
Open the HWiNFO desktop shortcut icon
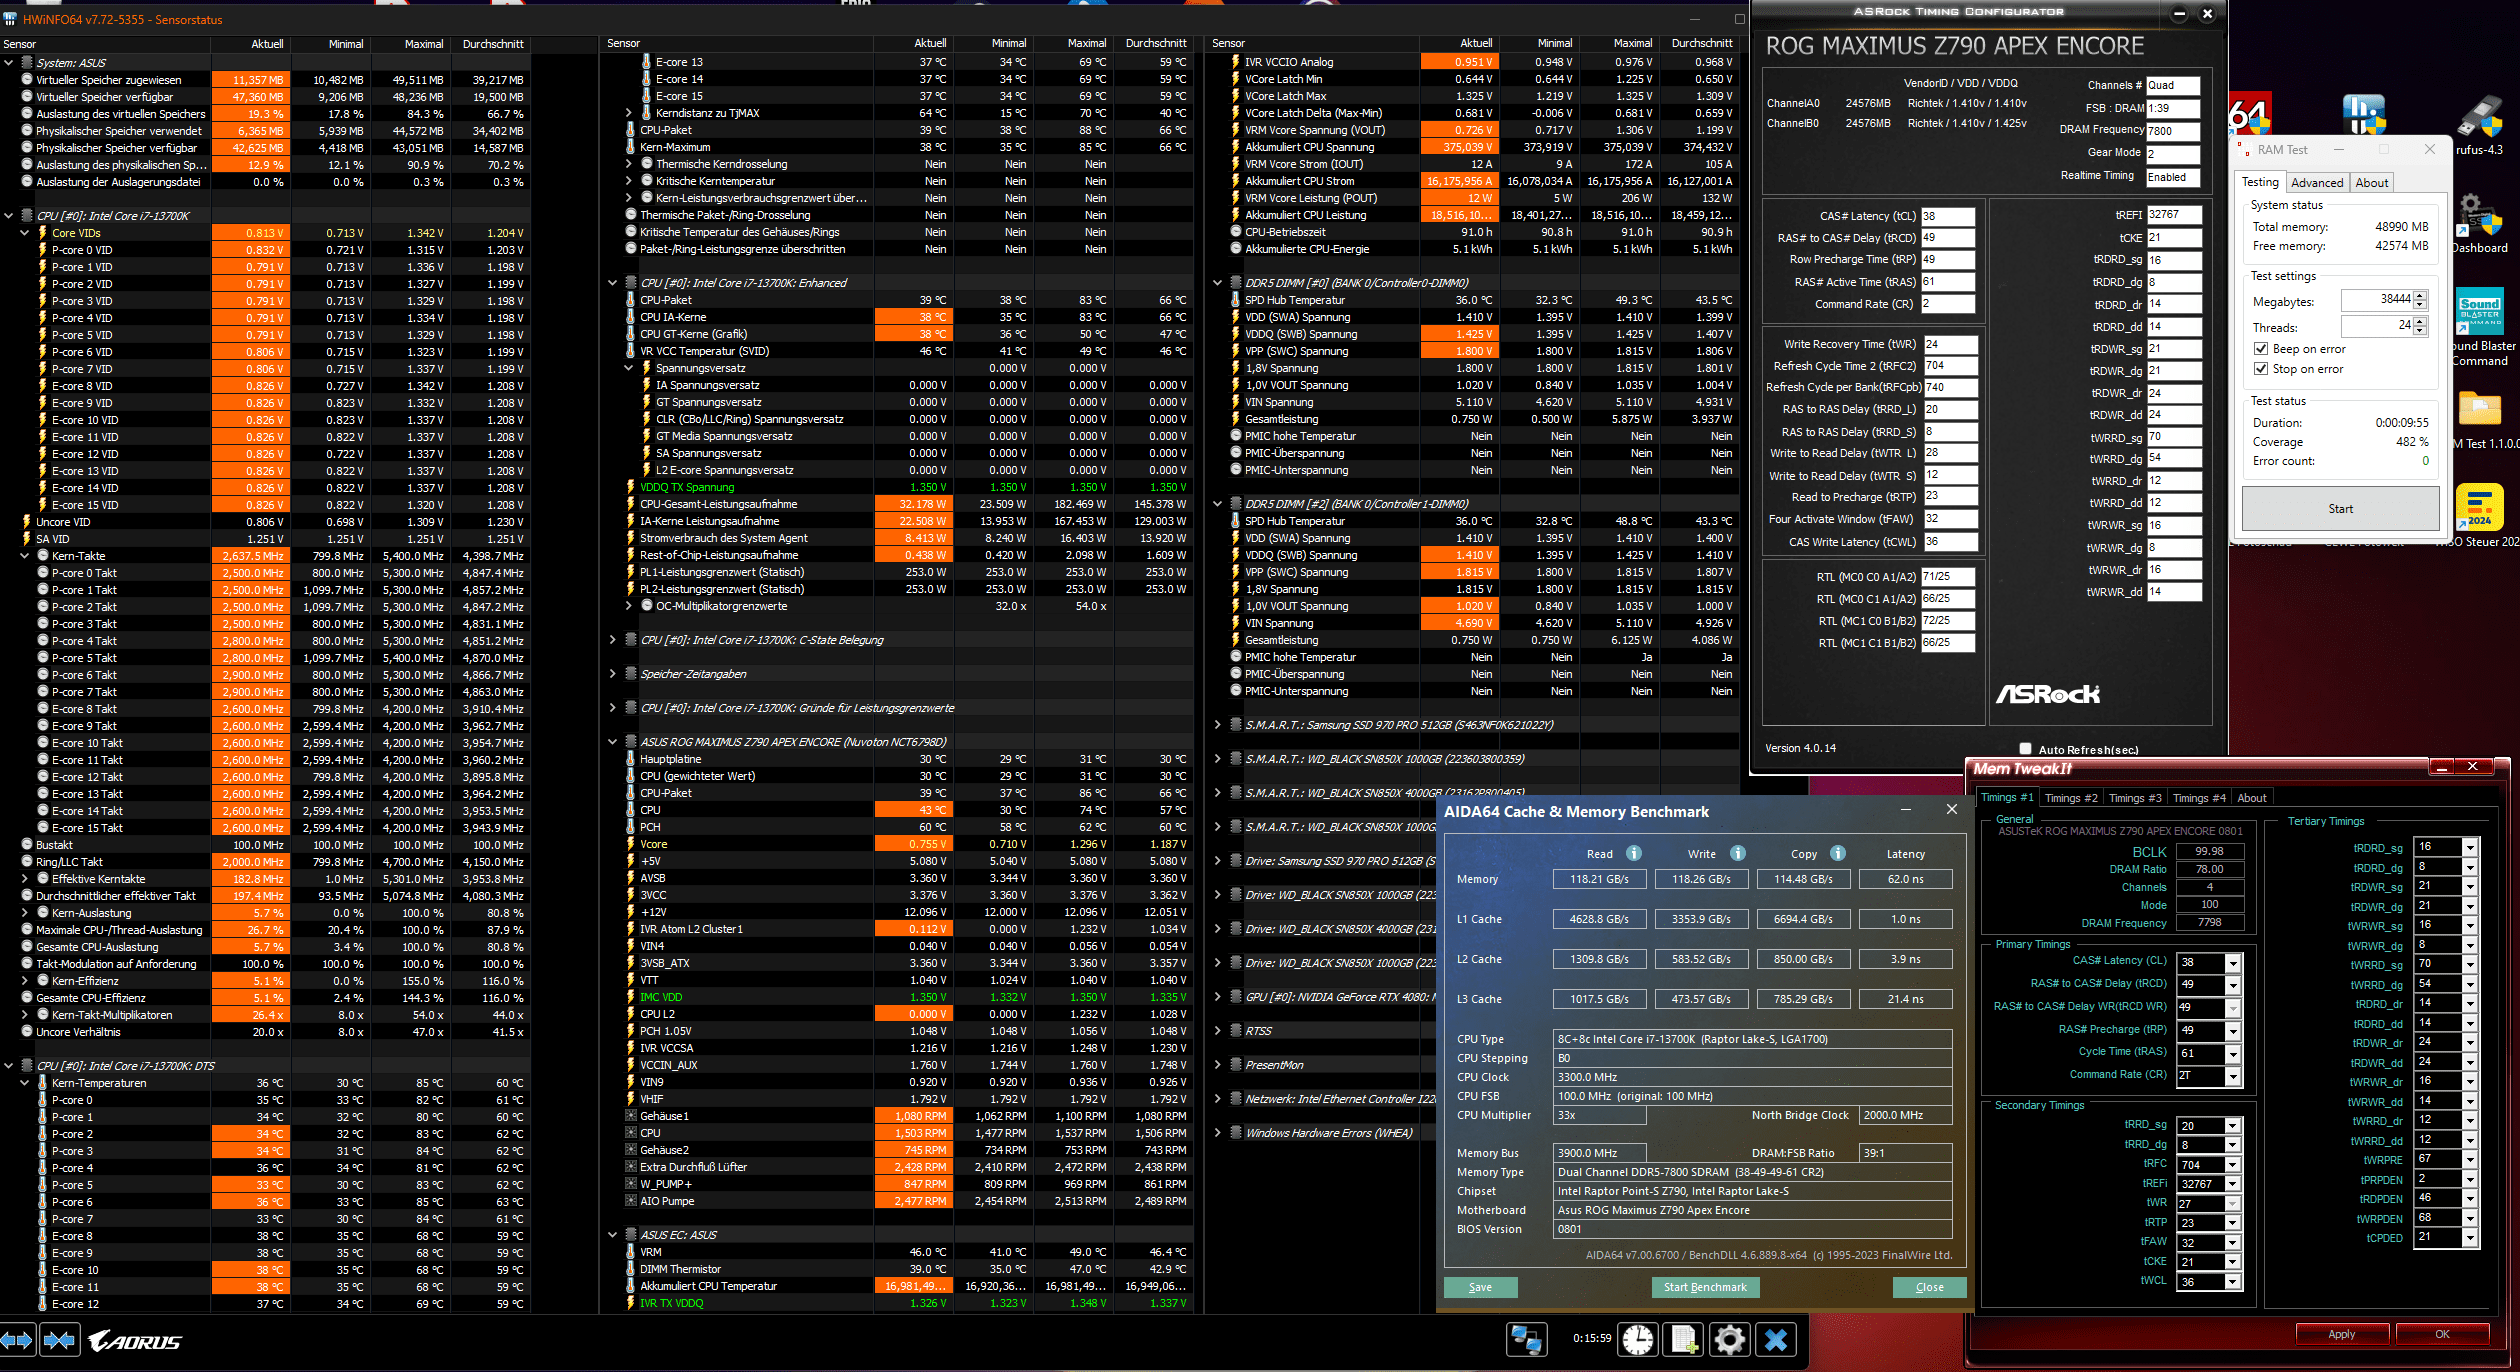(2364, 115)
